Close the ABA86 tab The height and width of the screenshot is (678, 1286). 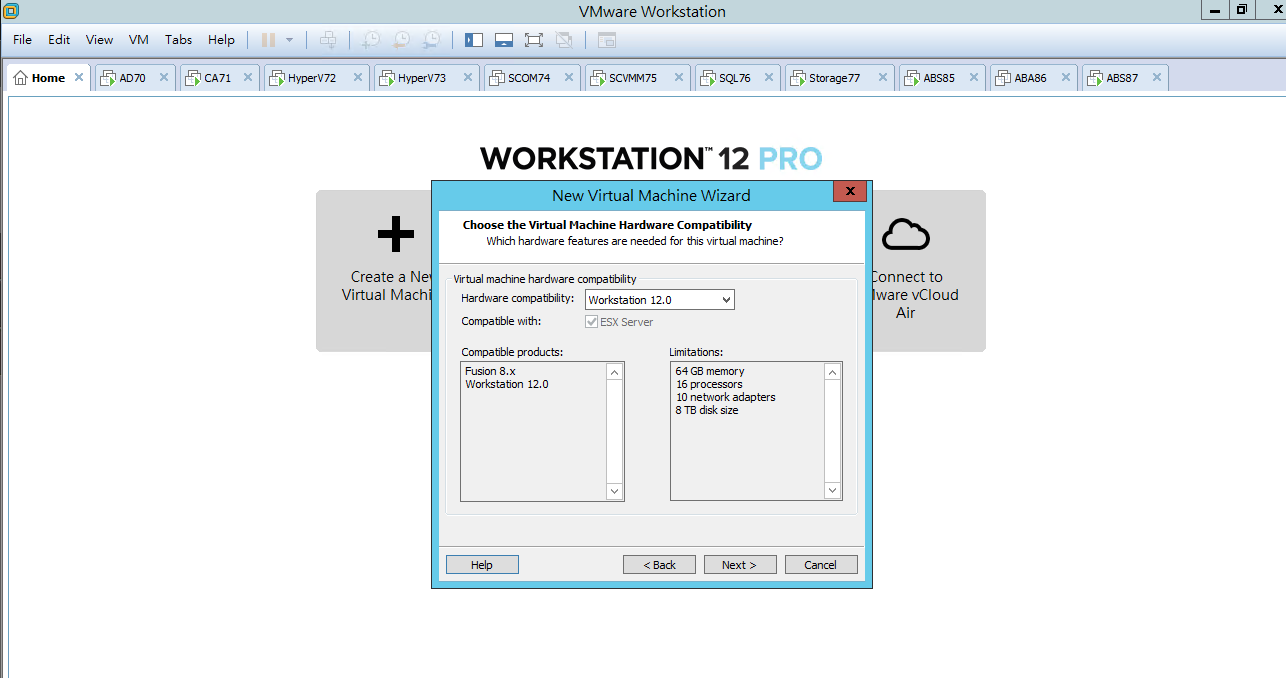tap(1066, 77)
